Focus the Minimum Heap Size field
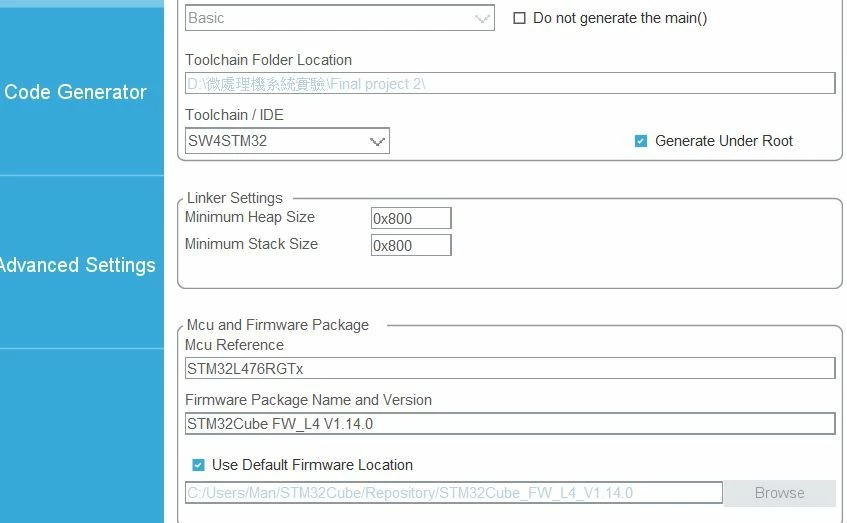This screenshot has height=523, width=847. pos(411,218)
